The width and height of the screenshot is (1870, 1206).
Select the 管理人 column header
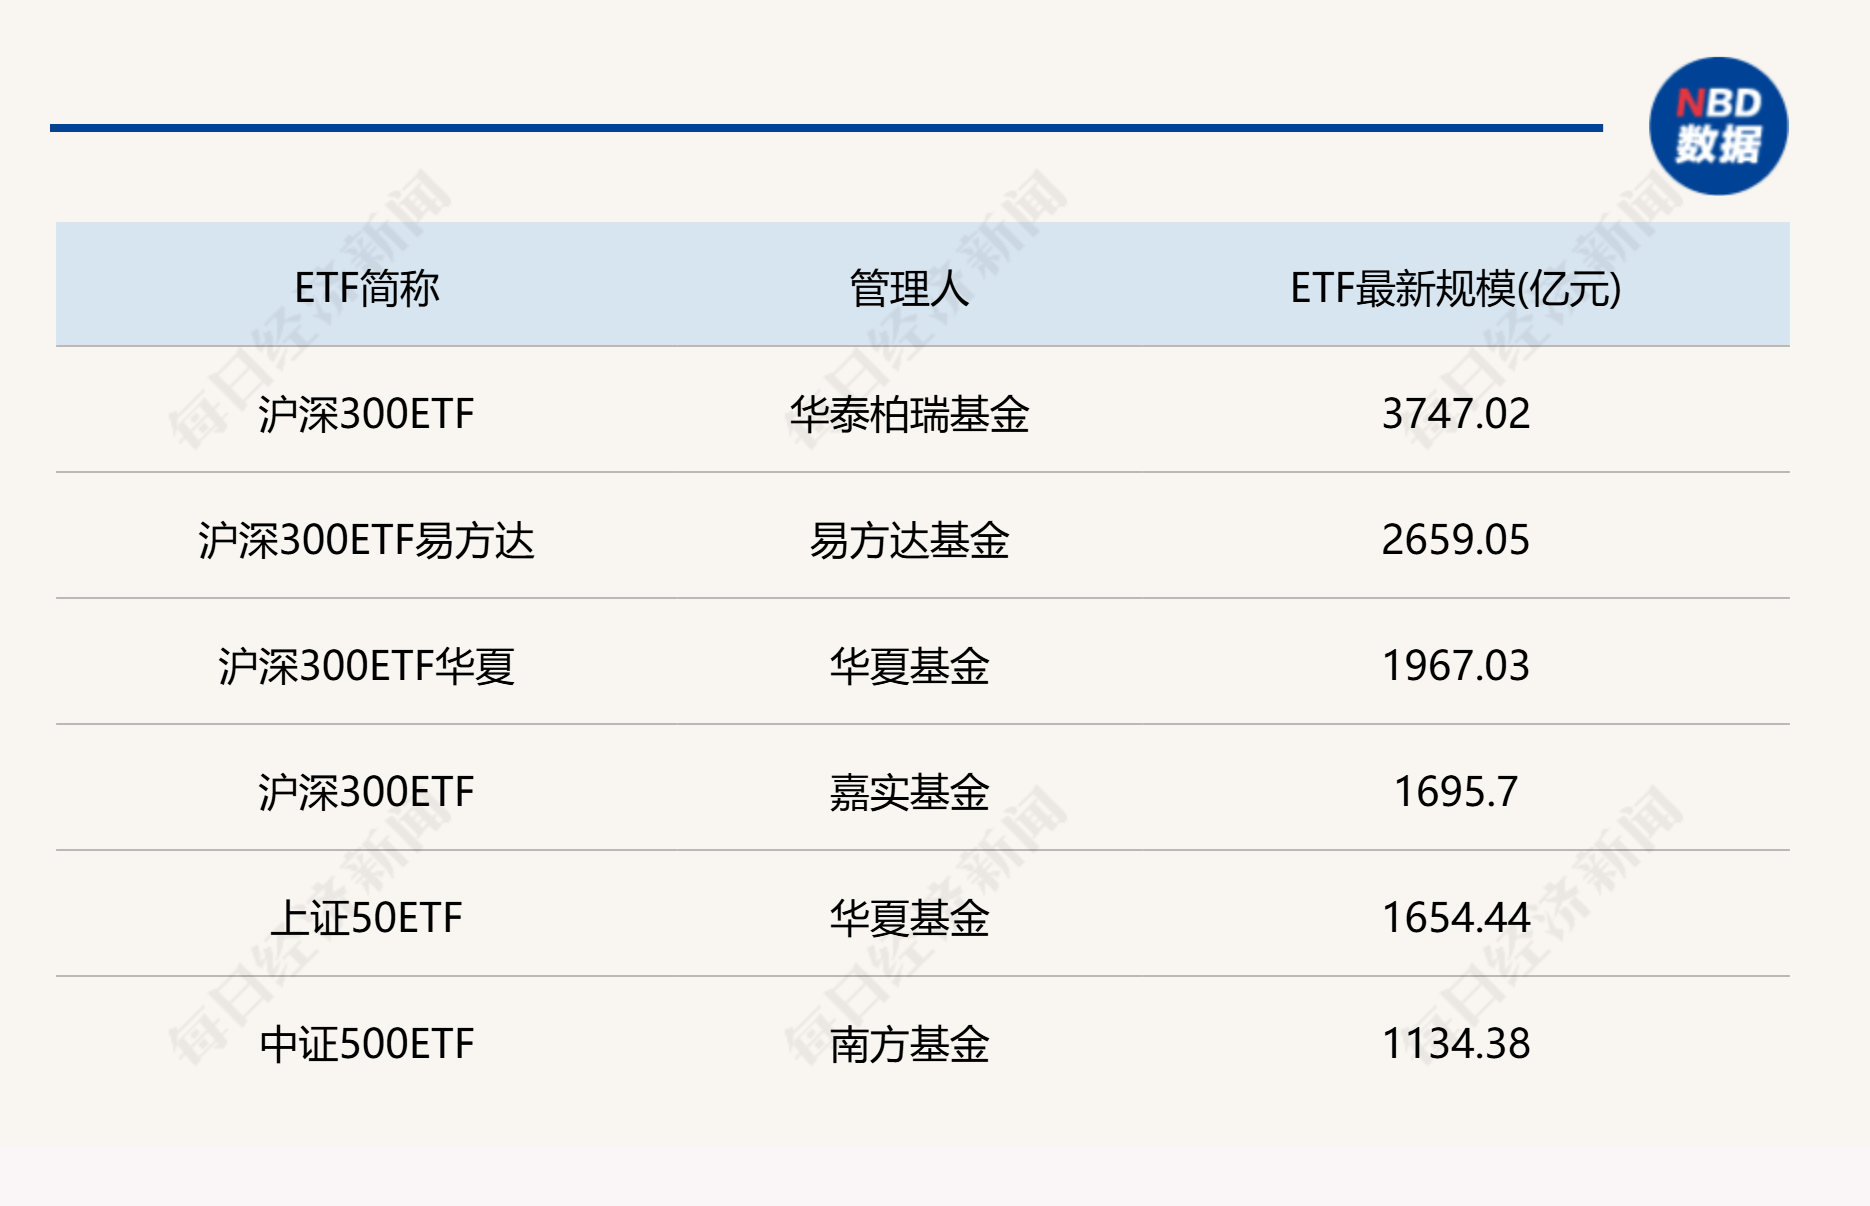tap(909, 289)
